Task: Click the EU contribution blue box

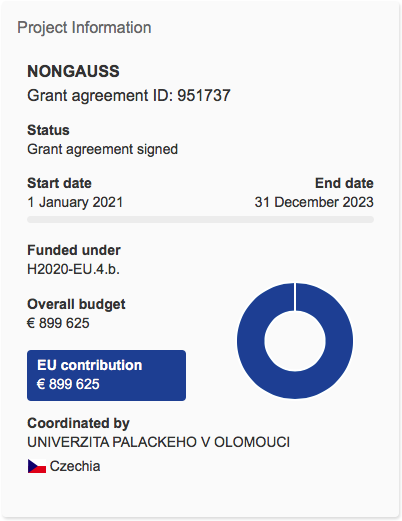Action: coord(106,375)
